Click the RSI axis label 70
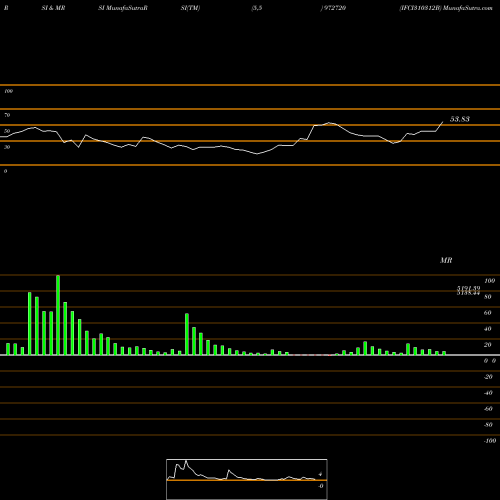Viewport: 500px width, 500px height. (x=7, y=115)
